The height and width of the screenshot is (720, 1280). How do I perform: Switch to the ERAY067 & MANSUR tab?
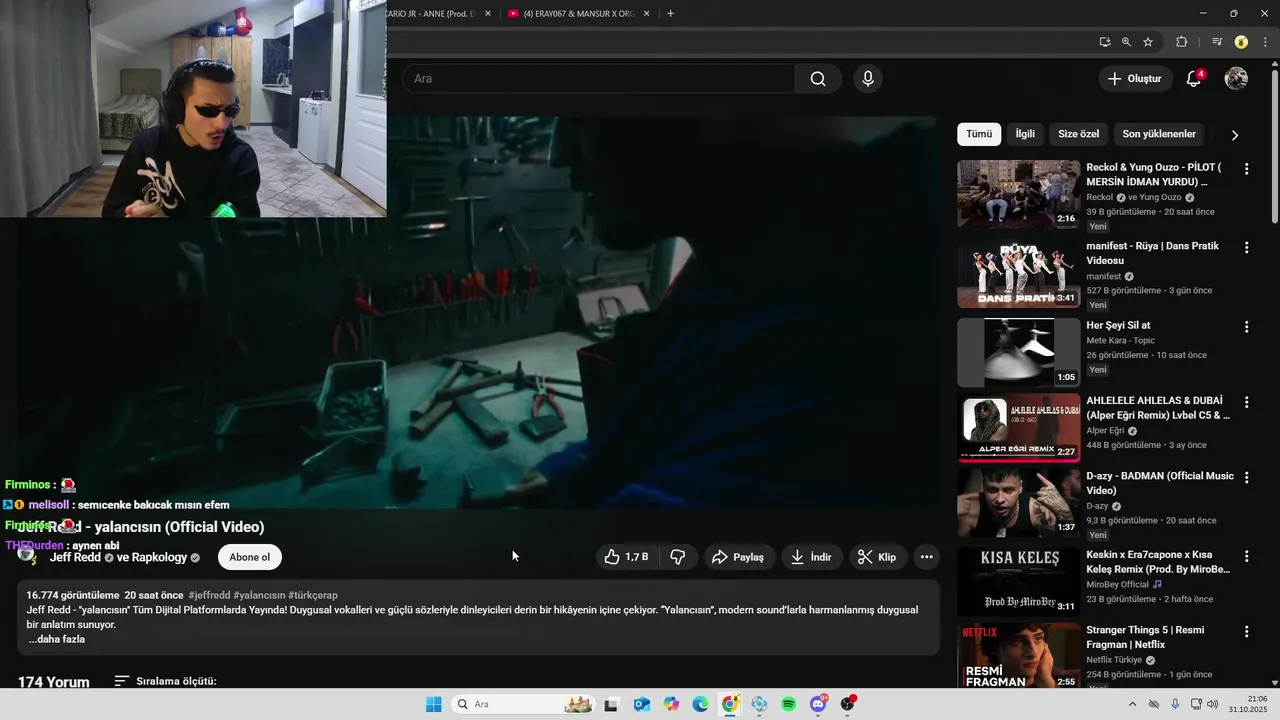click(578, 14)
